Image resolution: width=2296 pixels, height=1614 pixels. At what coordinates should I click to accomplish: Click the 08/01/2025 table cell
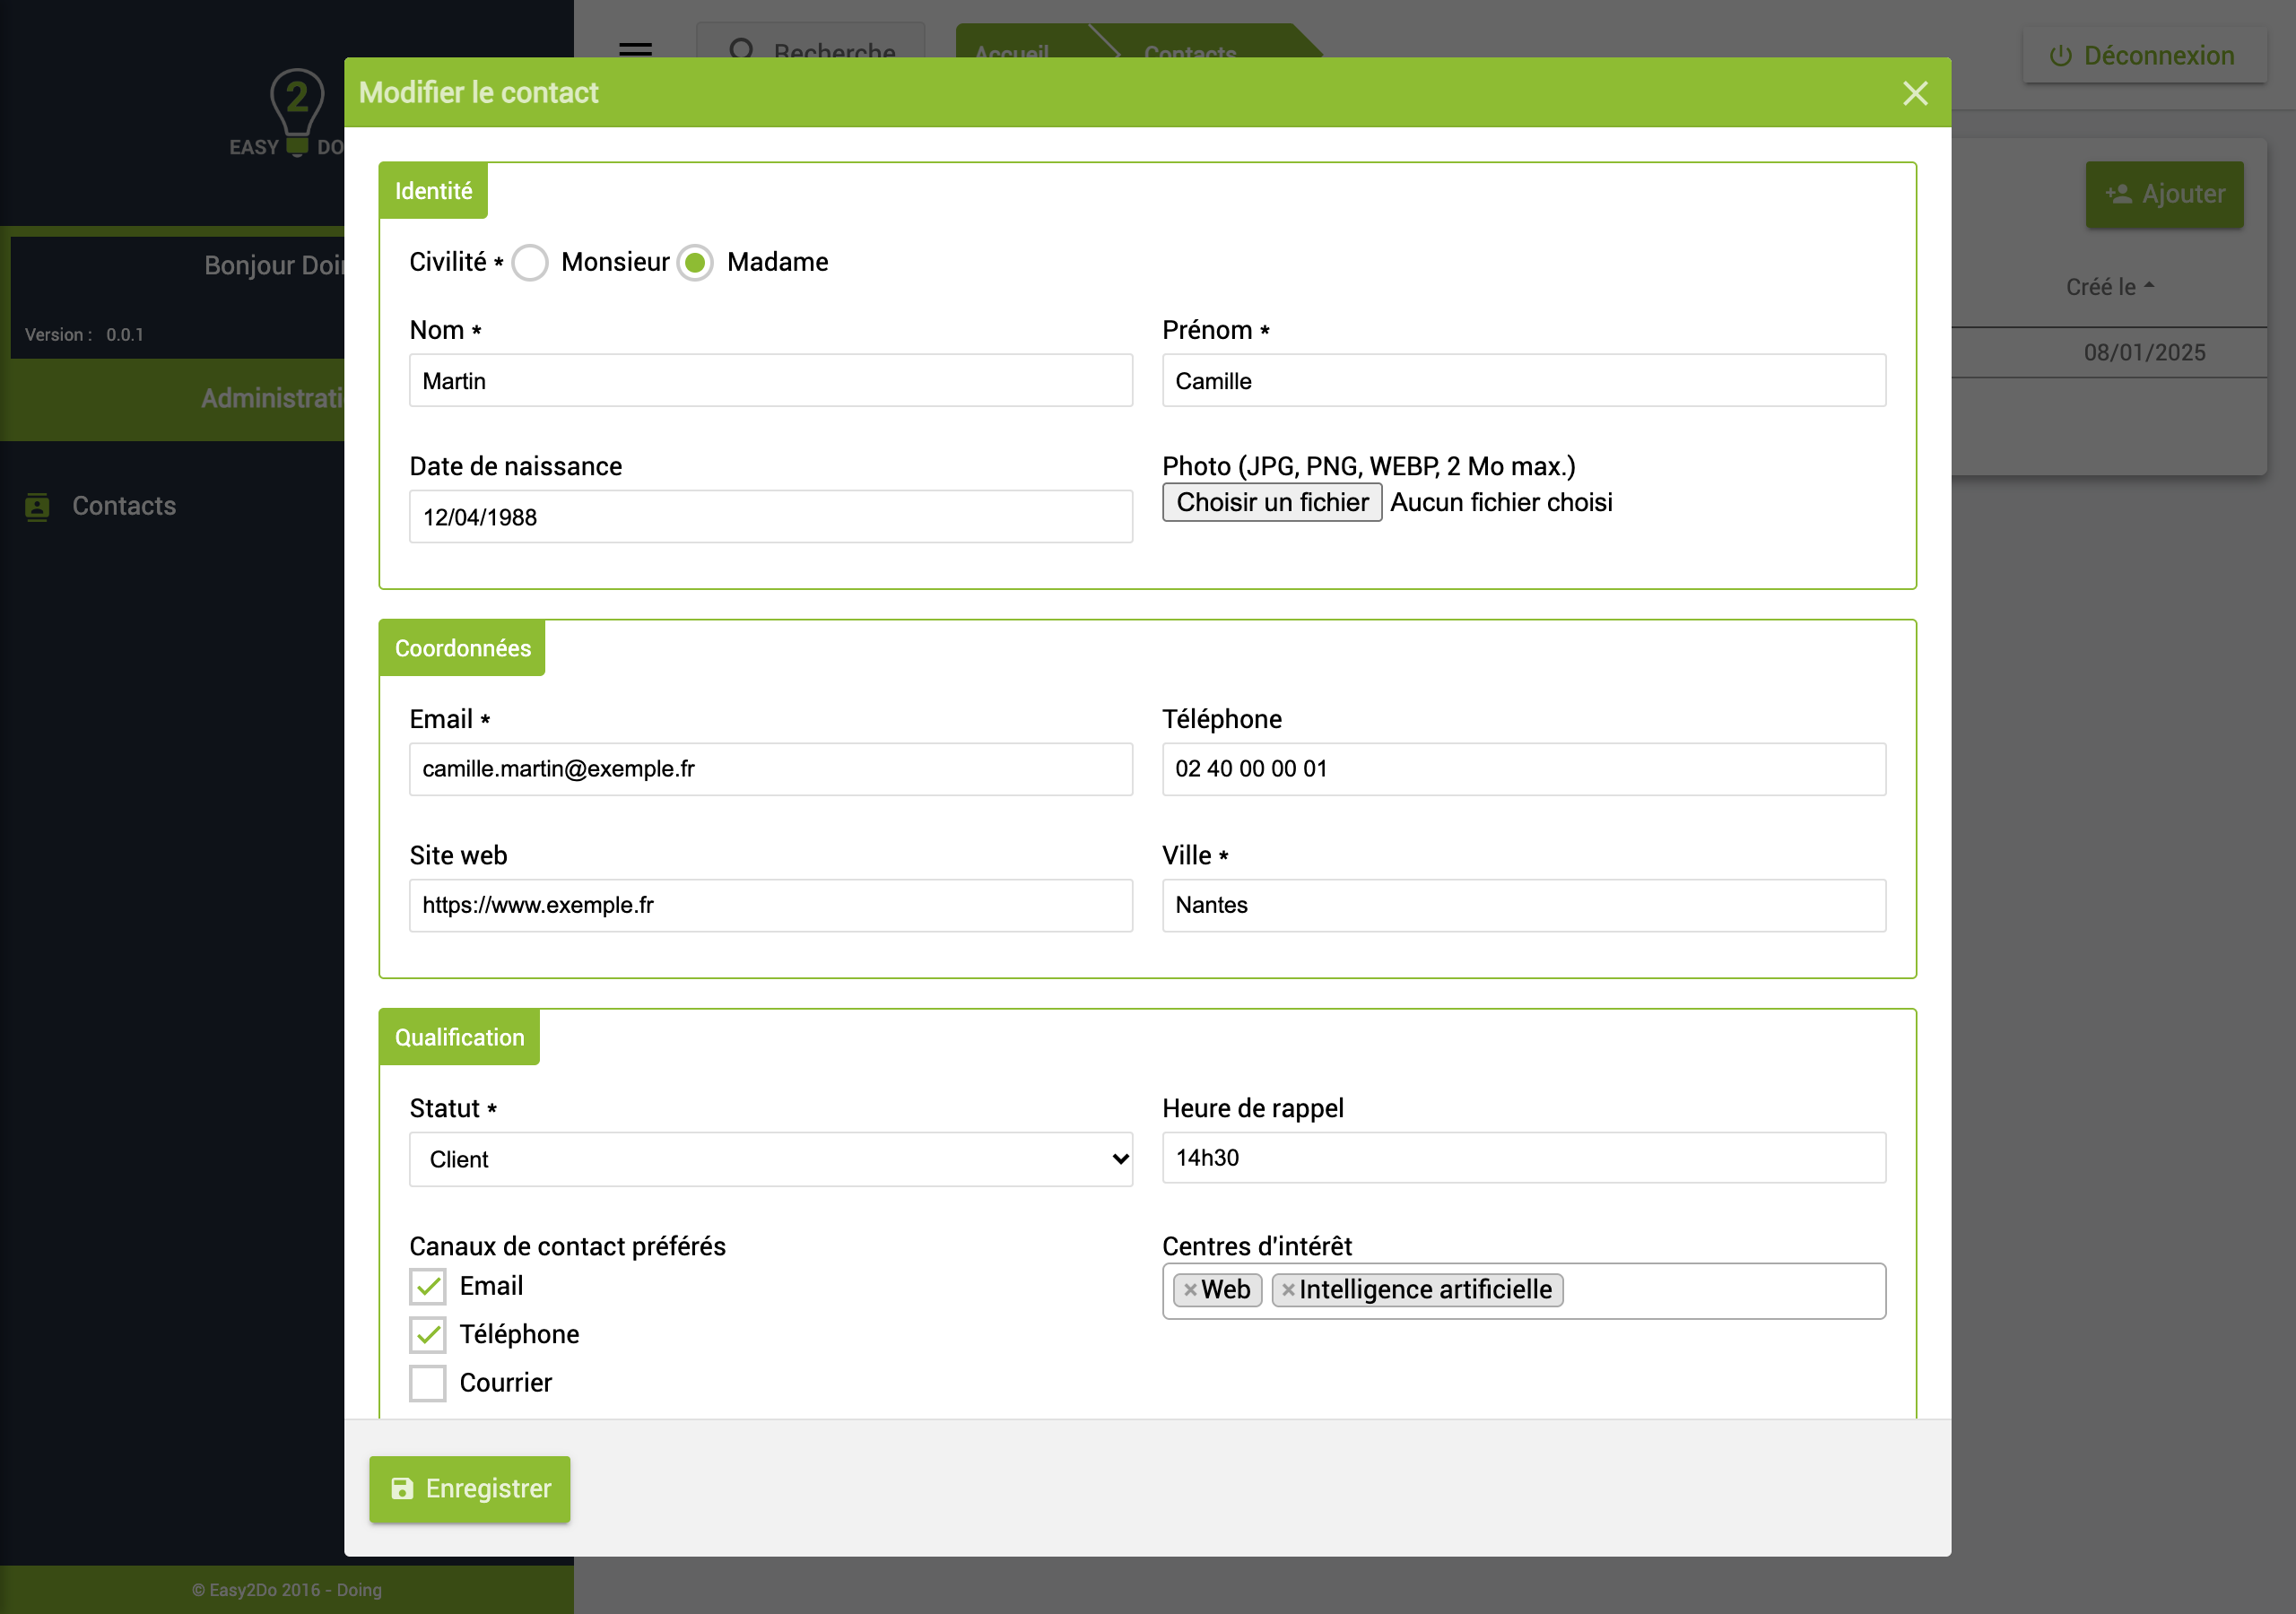tap(2144, 352)
